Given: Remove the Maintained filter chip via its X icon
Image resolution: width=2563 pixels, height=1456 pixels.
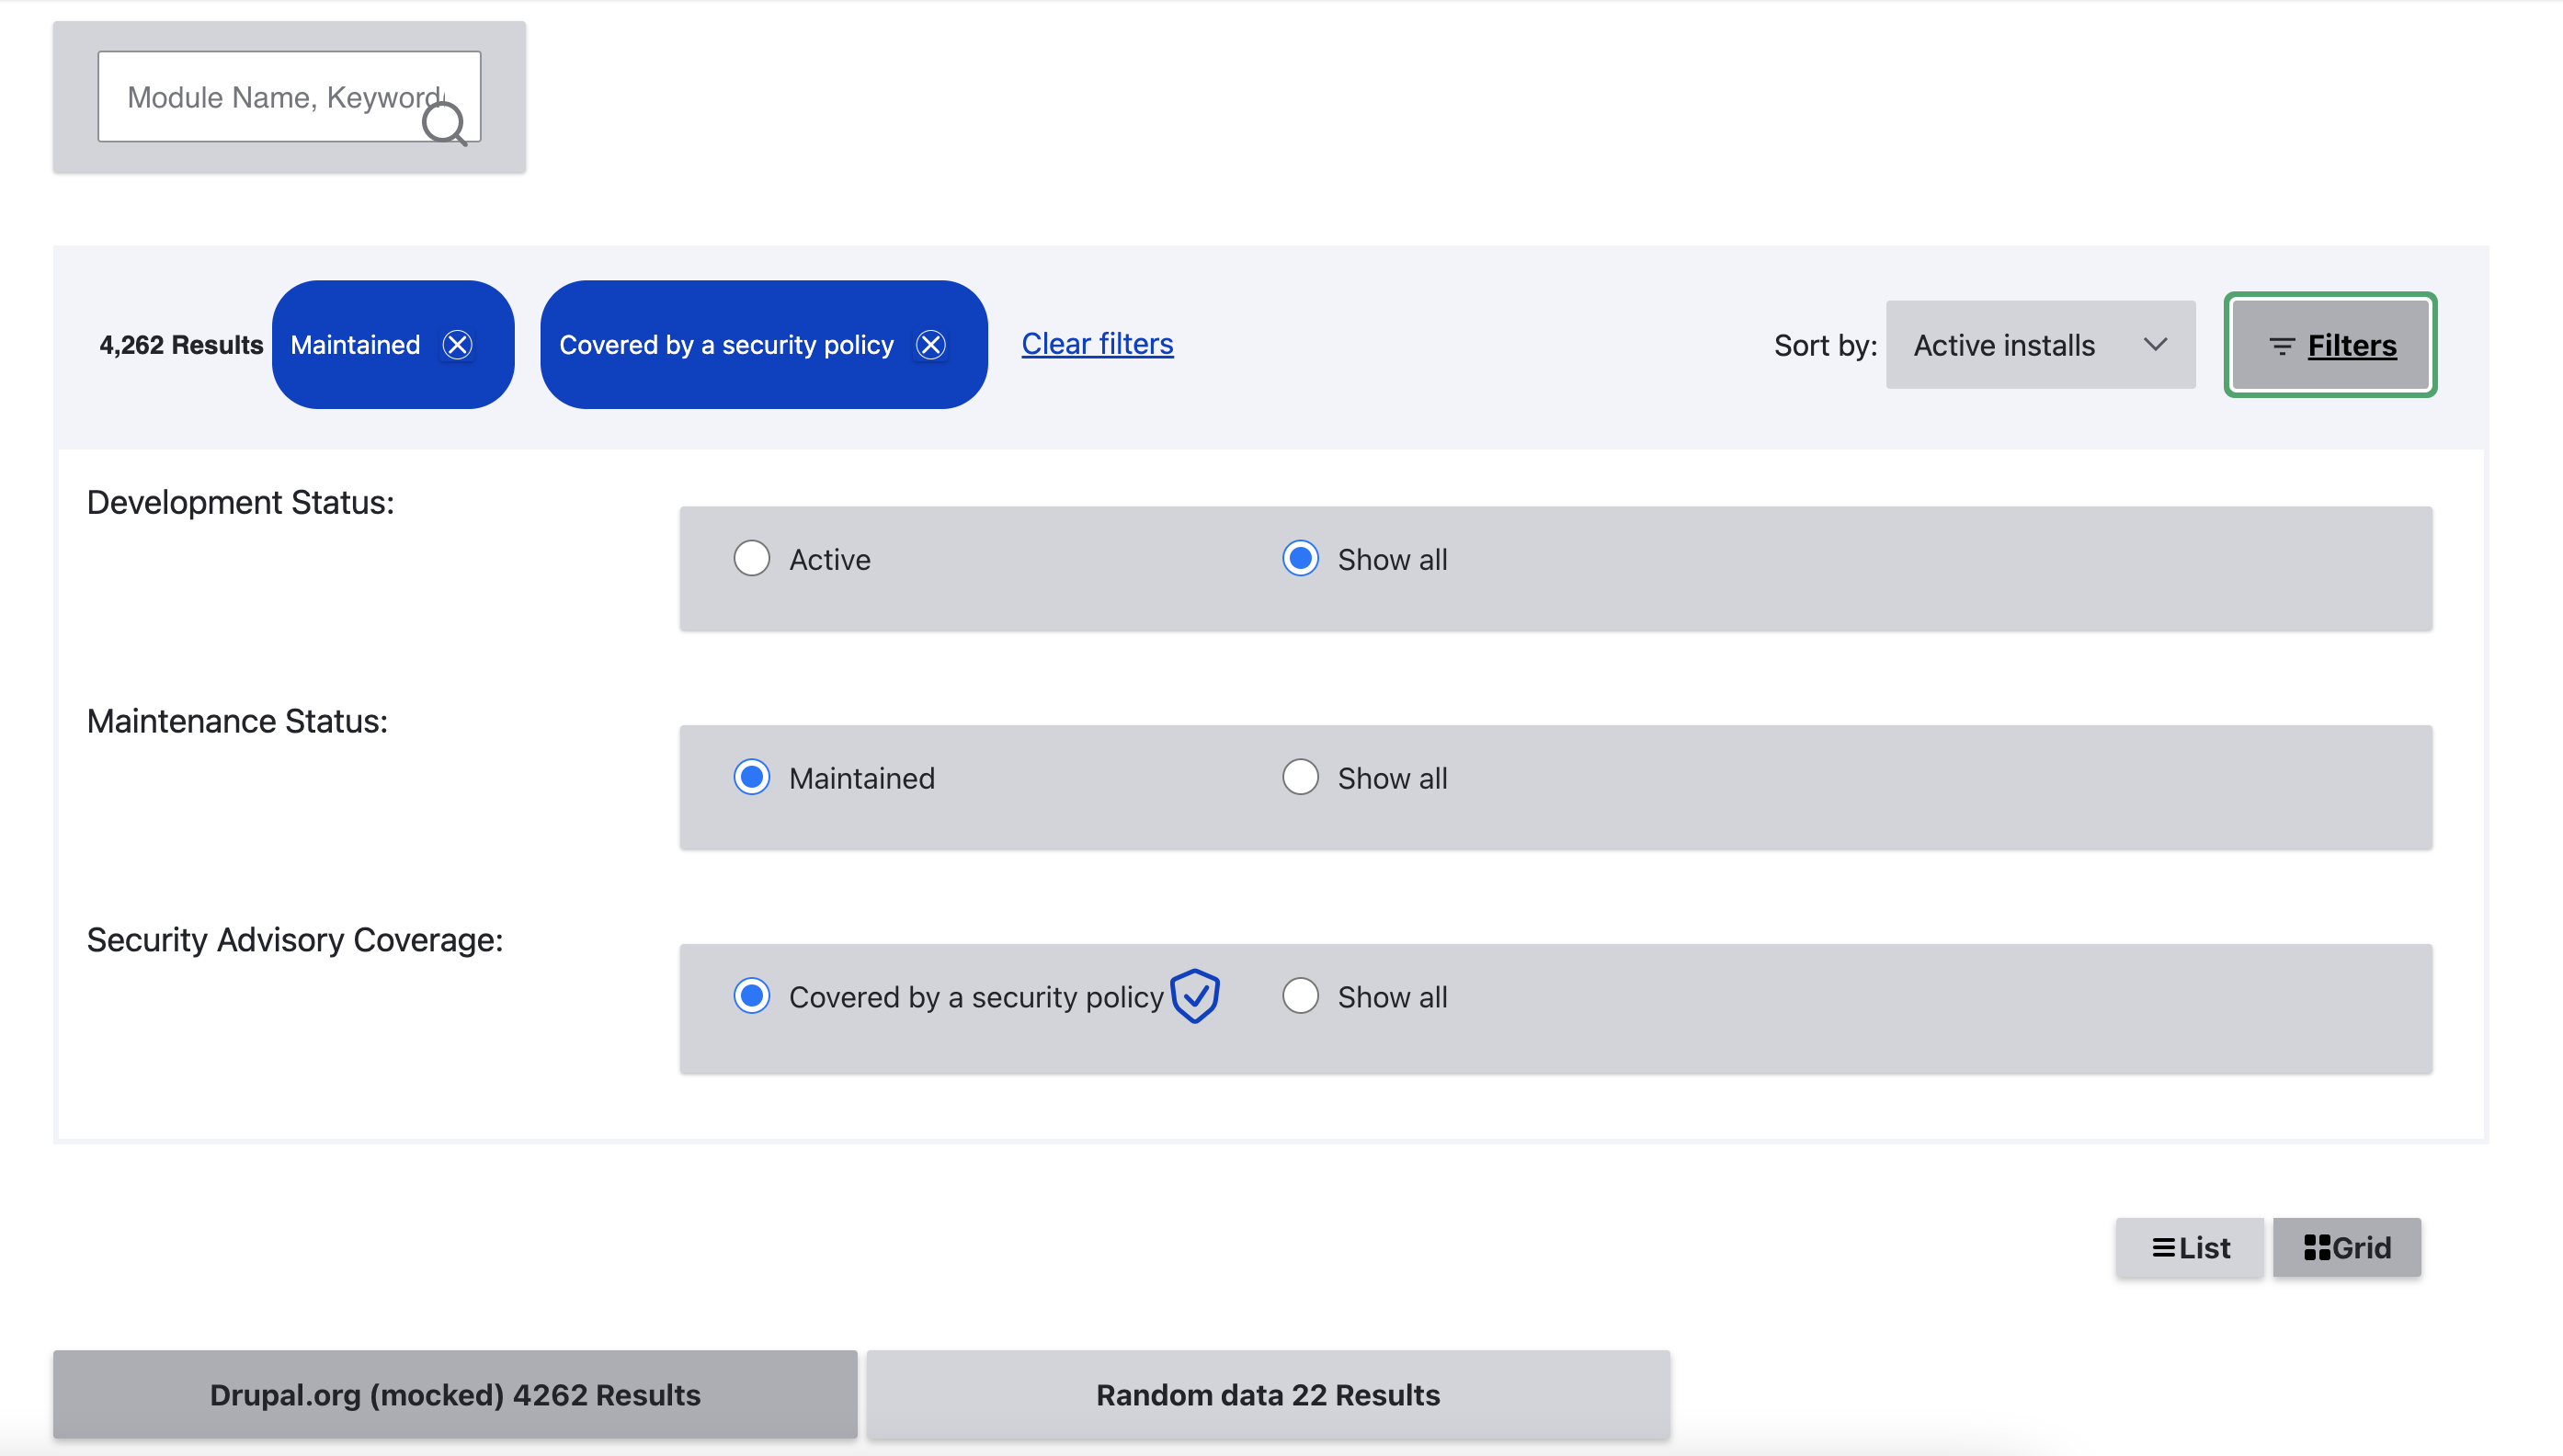Looking at the screenshot, I should click(459, 344).
